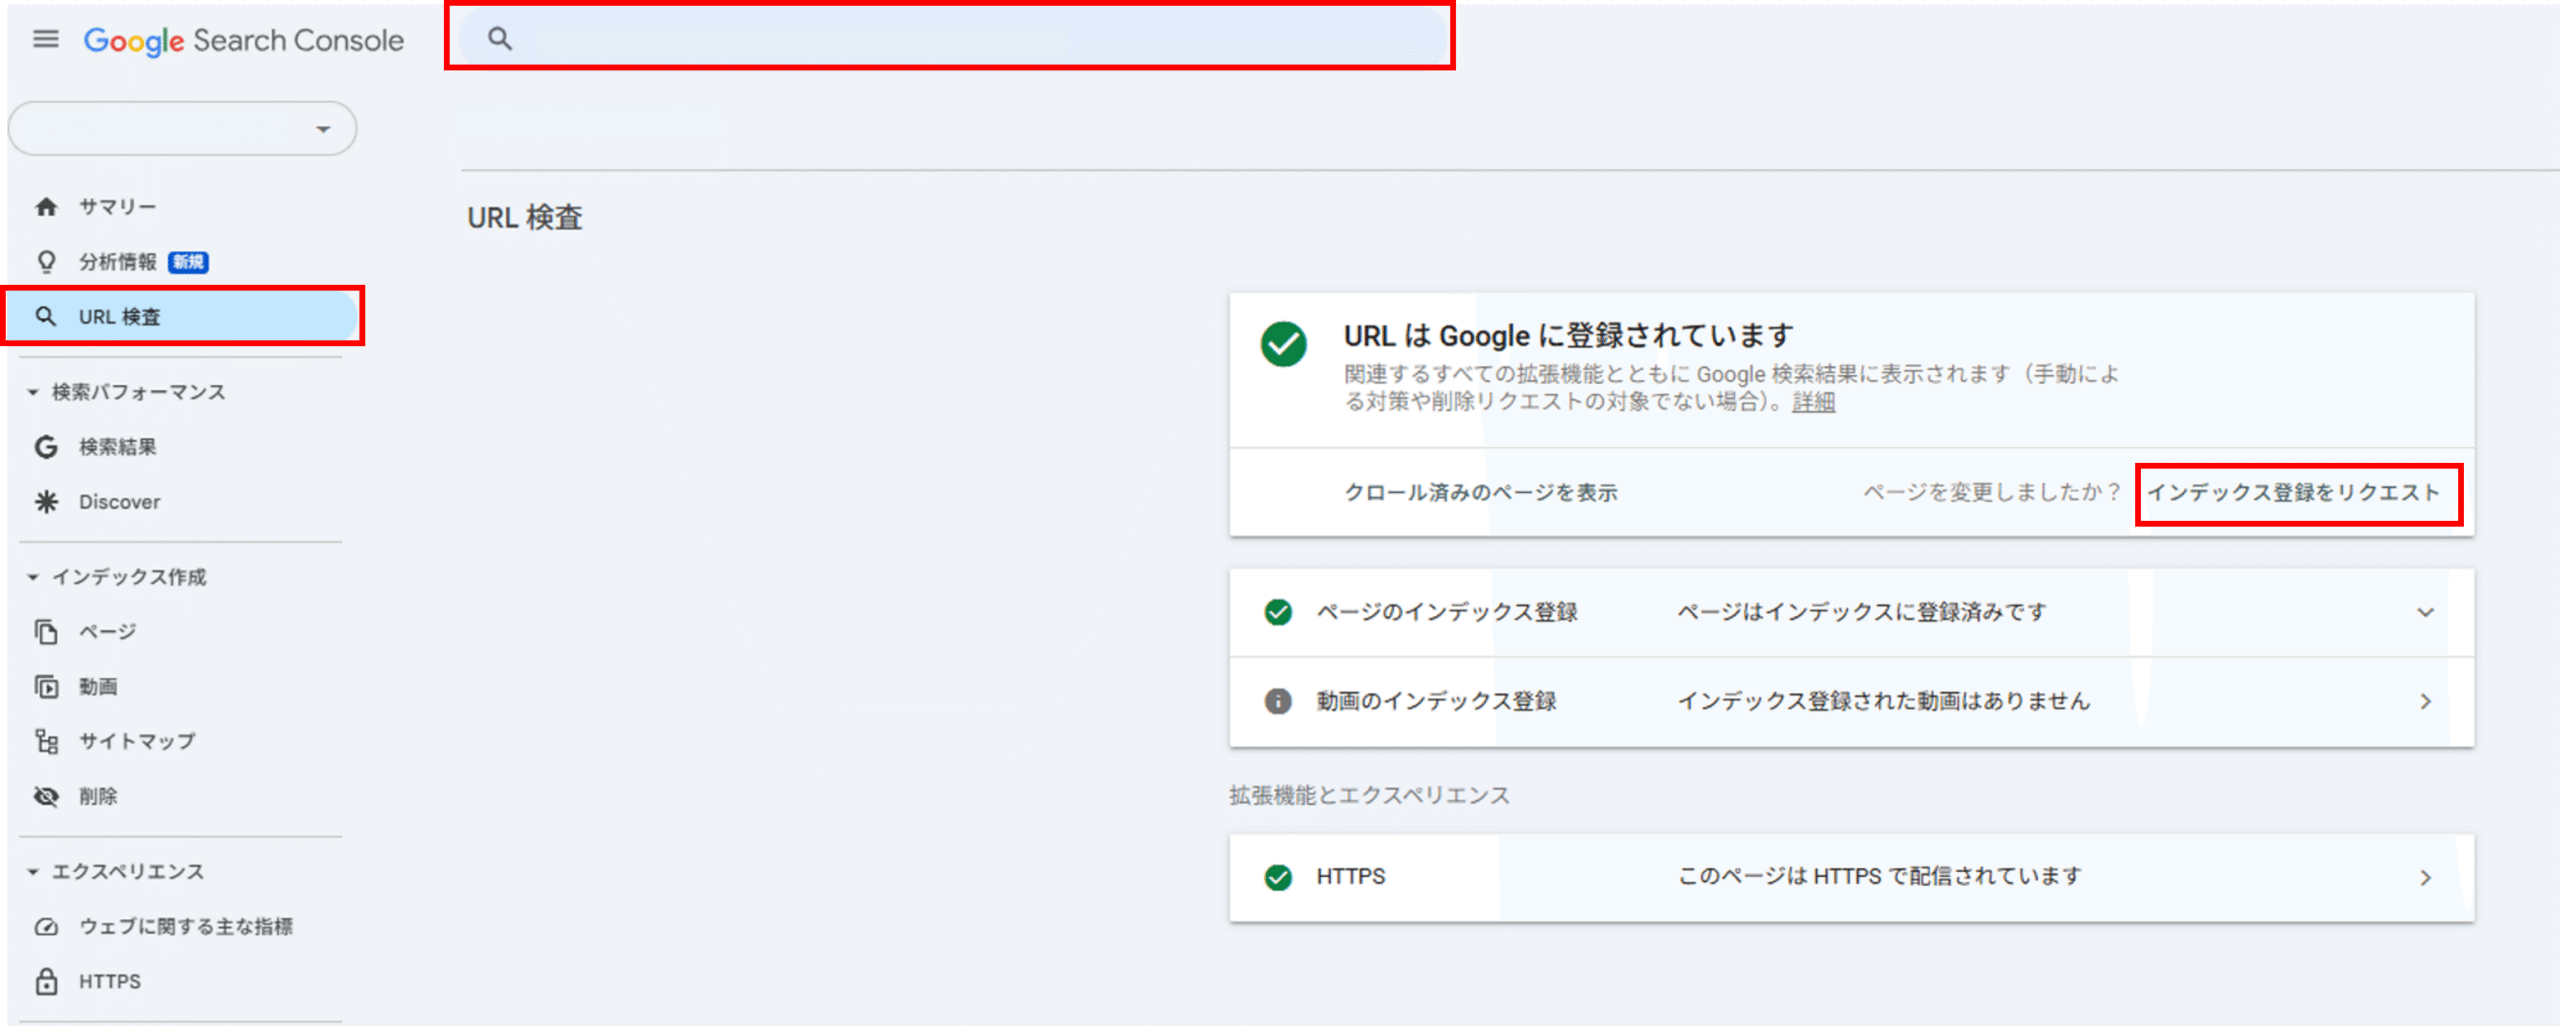Open the Discover report

(119, 501)
